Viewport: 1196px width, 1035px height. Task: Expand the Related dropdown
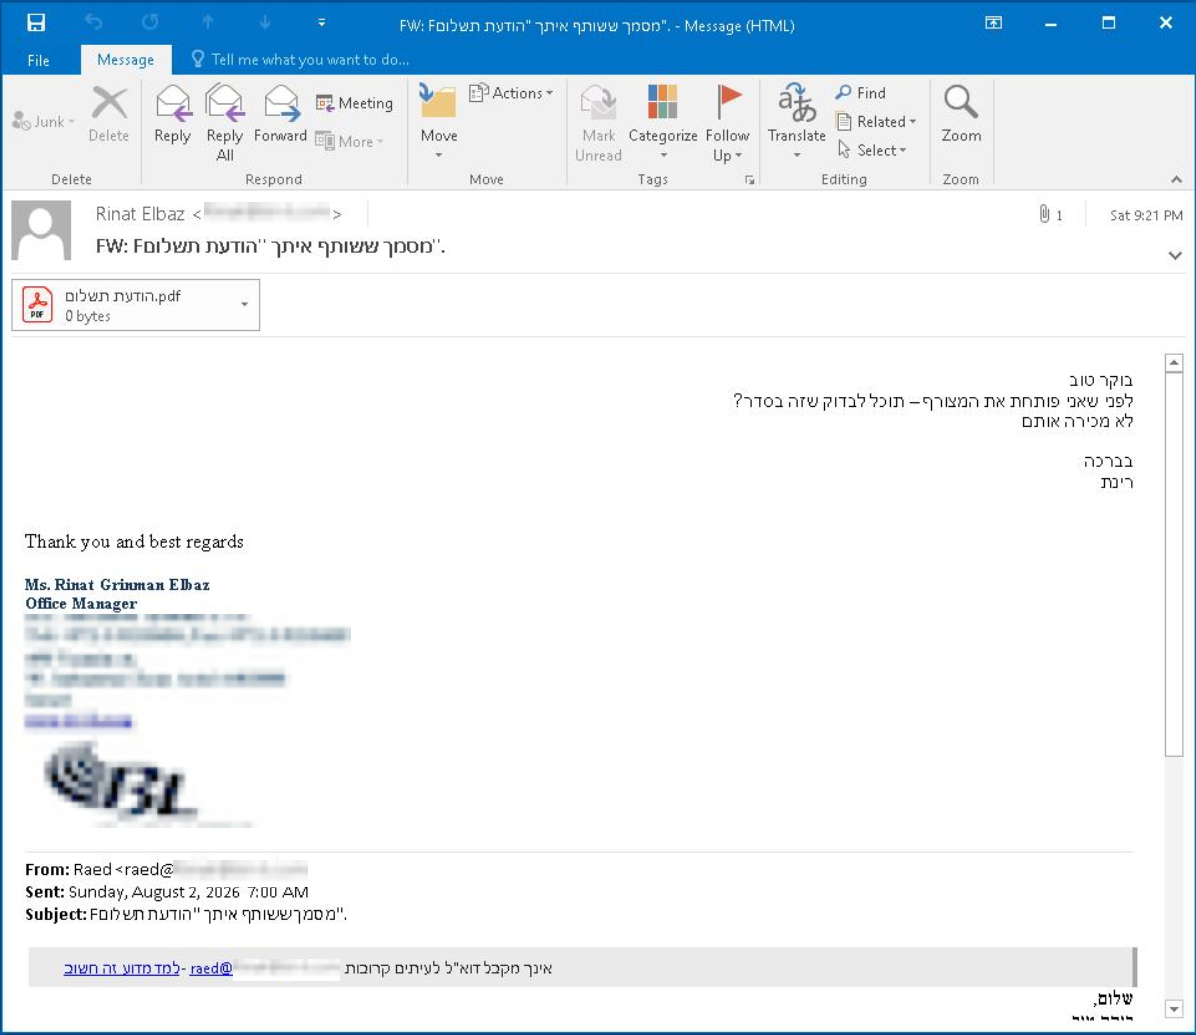876,121
